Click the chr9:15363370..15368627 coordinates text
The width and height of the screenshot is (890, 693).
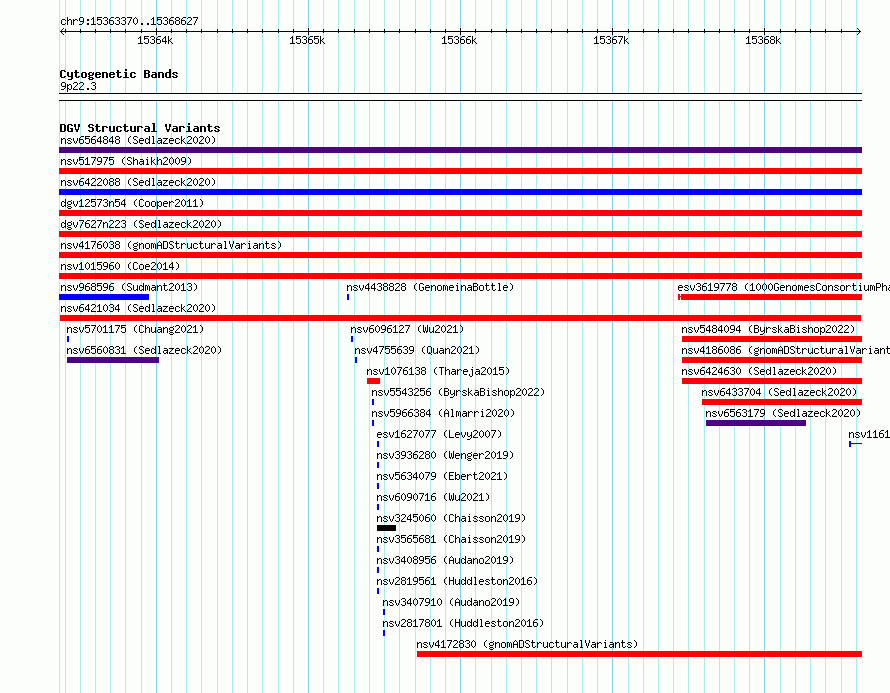[129, 21]
